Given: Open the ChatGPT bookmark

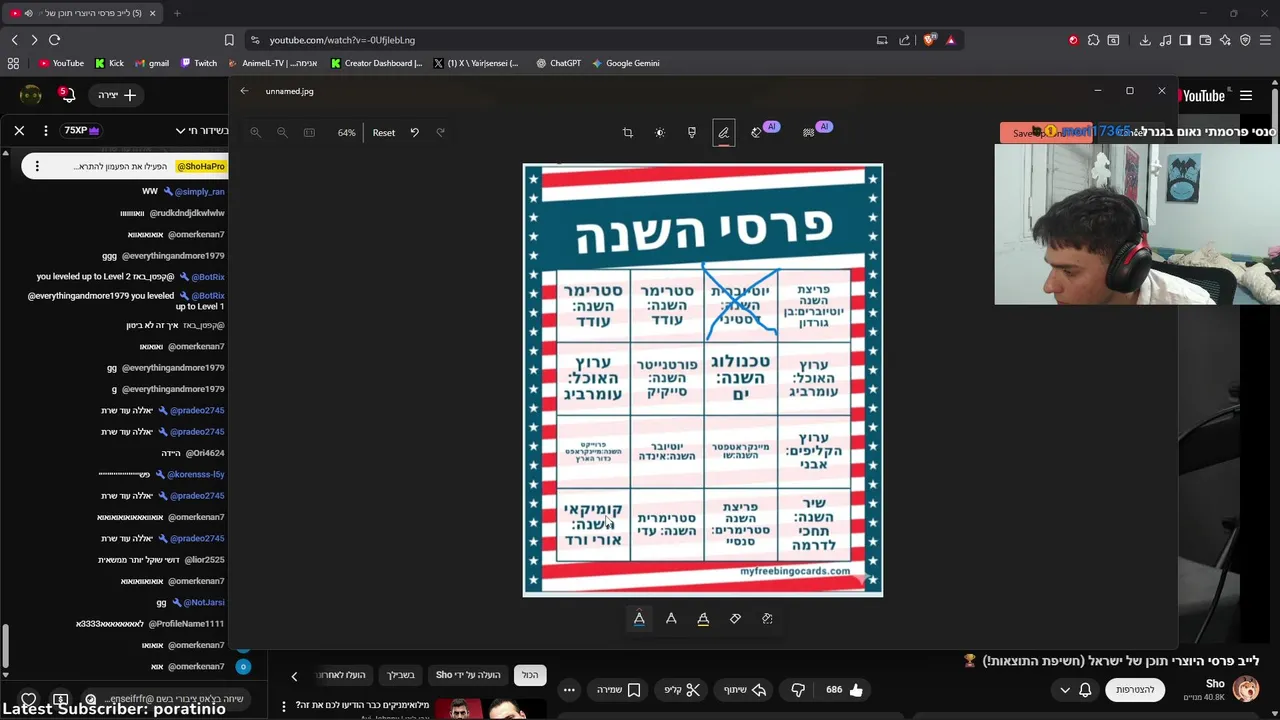Looking at the screenshot, I should point(558,63).
